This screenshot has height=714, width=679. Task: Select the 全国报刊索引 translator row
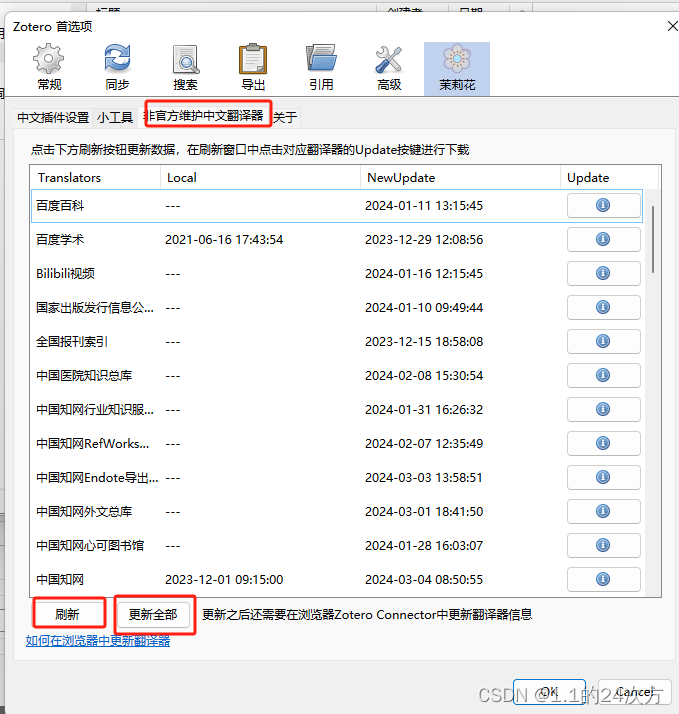[x=337, y=342]
